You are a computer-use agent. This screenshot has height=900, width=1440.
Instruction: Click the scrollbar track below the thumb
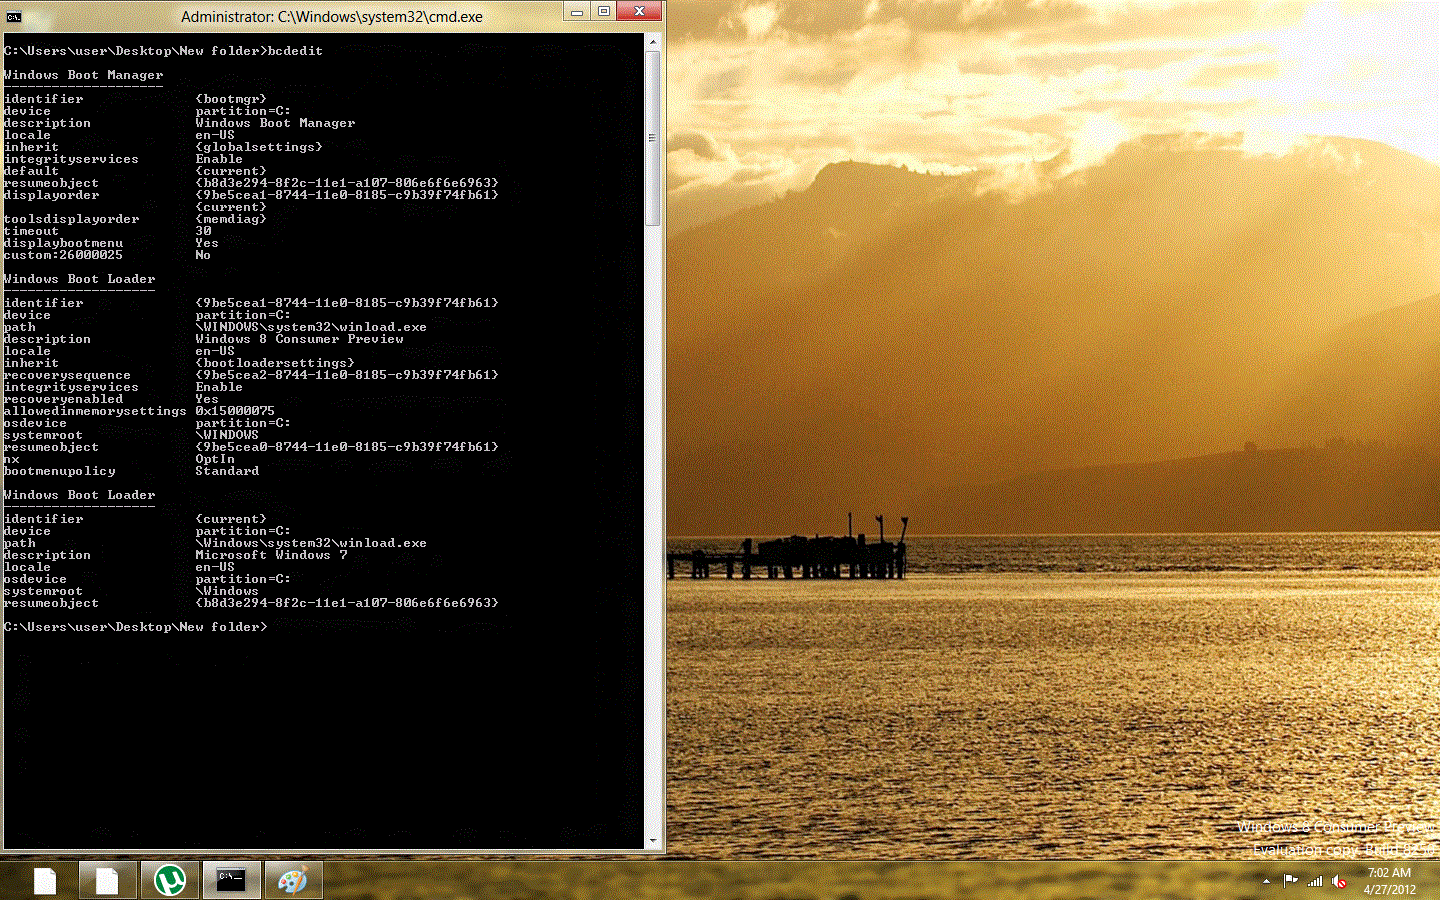[653, 530]
